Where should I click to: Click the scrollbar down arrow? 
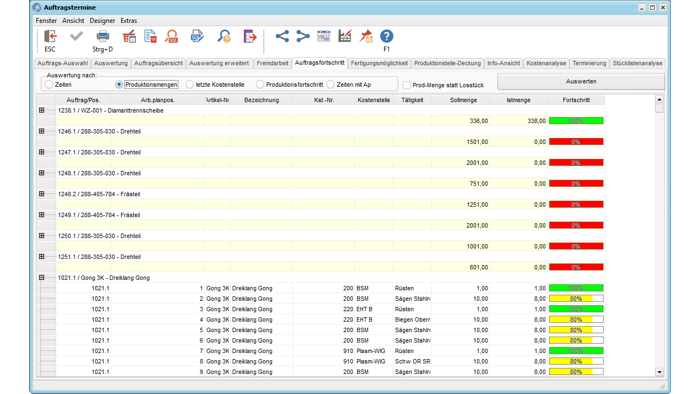click(659, 372)
